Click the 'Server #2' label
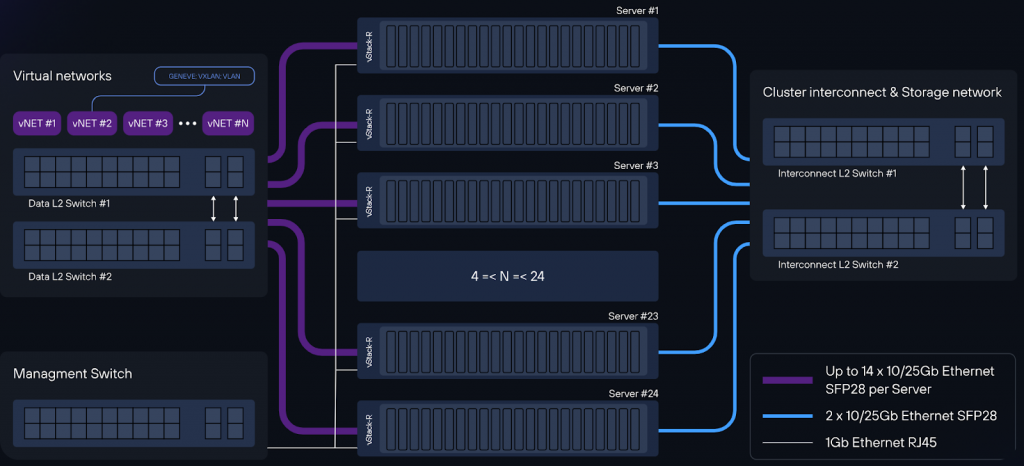Screen dimensions: 1024x466 pyautogui.click(x=636, y=88)
